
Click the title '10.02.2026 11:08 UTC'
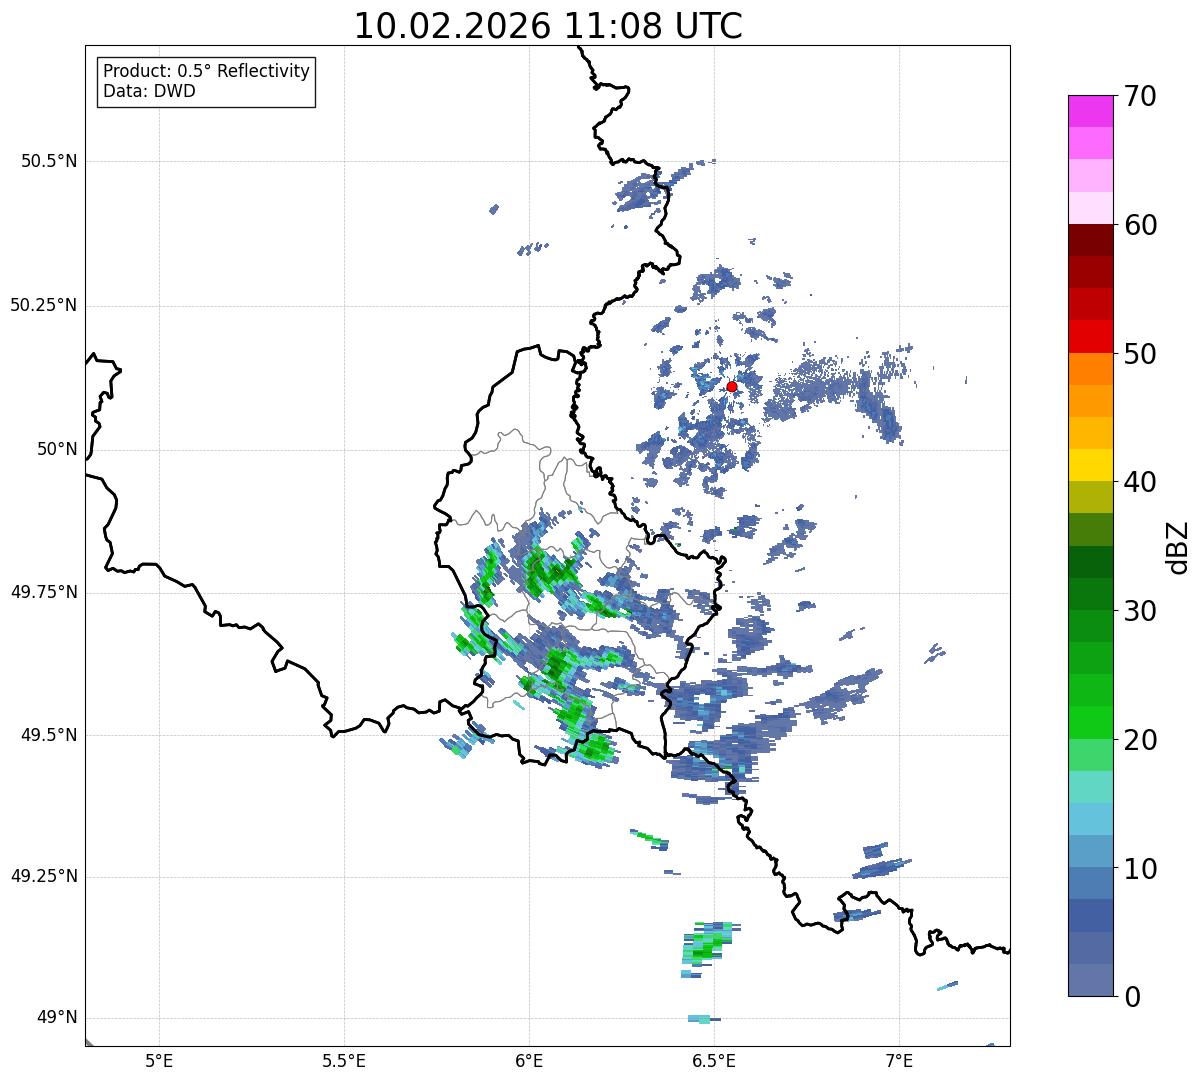pos(548,26)
